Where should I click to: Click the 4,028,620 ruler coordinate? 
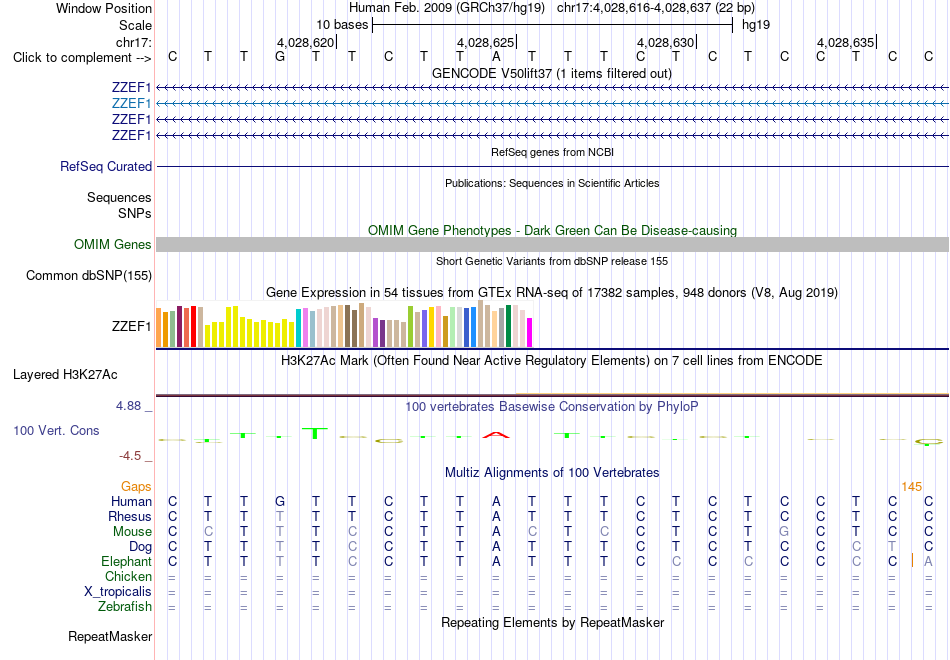[305, 42]
